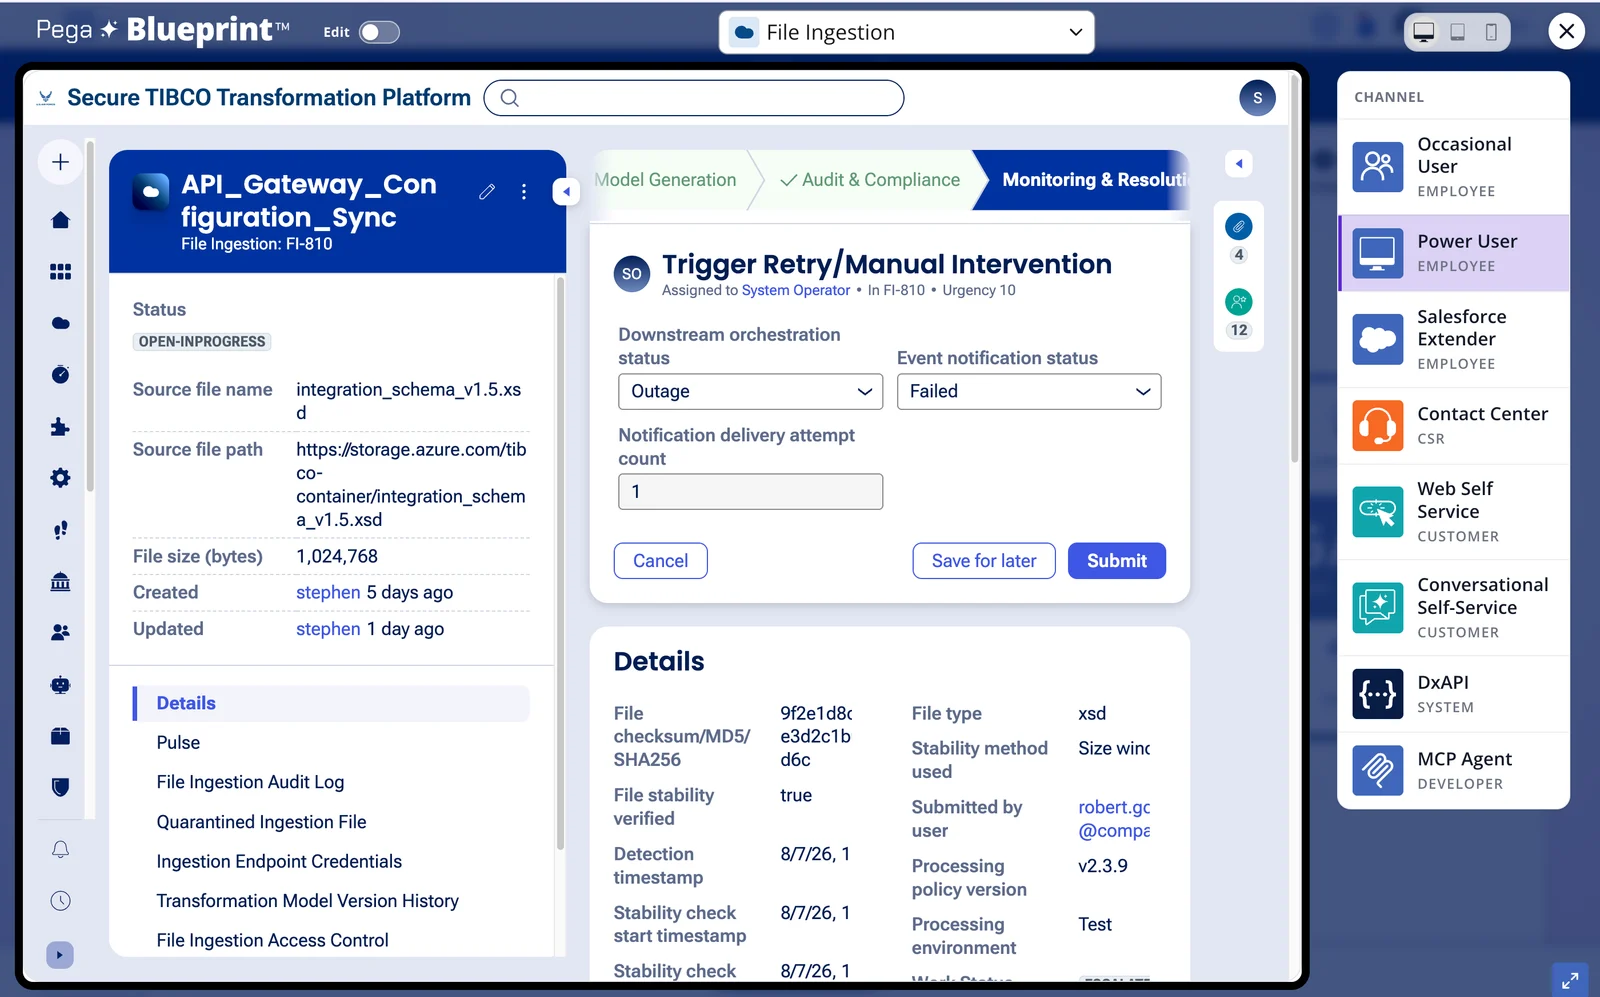Open stephen link in Created row
Viewport: 1600px width, 997px height.
point(328,592)
